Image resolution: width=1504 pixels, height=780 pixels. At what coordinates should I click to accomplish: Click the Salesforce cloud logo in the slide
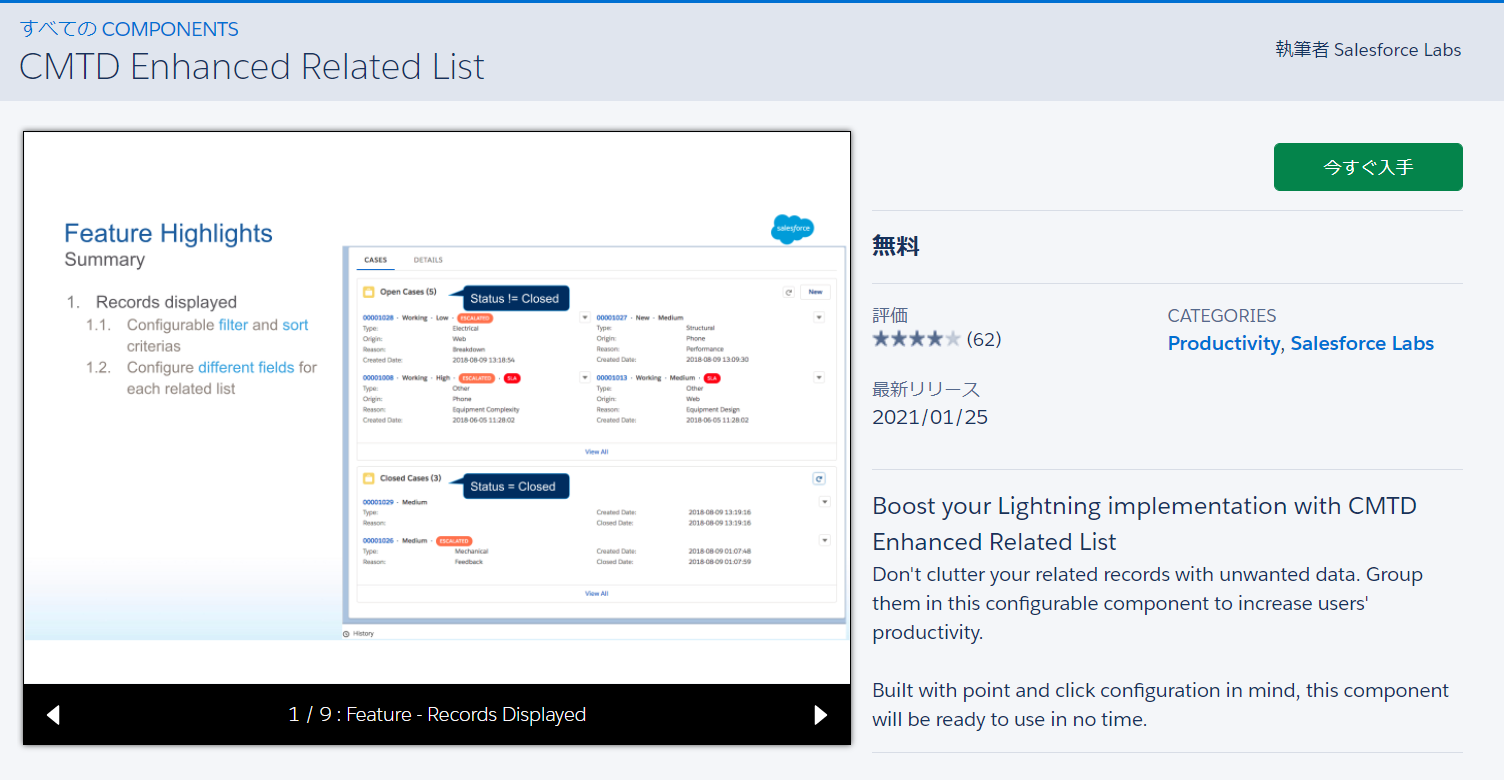792,229
